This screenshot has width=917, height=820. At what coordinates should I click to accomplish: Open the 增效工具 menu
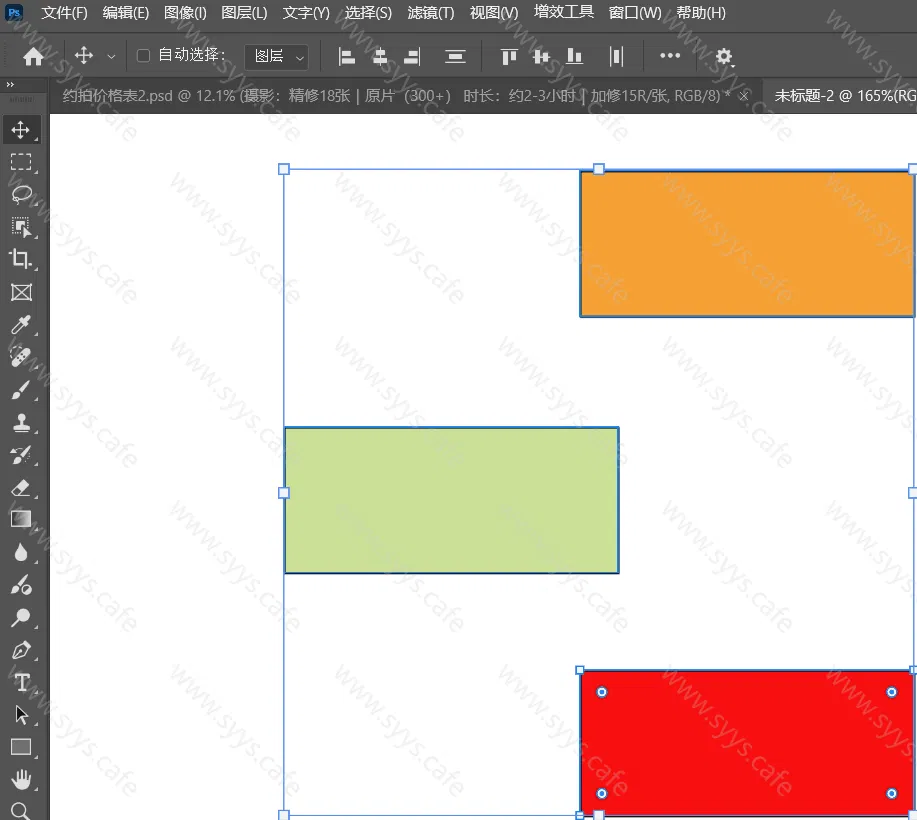click(x=564, y=12)
